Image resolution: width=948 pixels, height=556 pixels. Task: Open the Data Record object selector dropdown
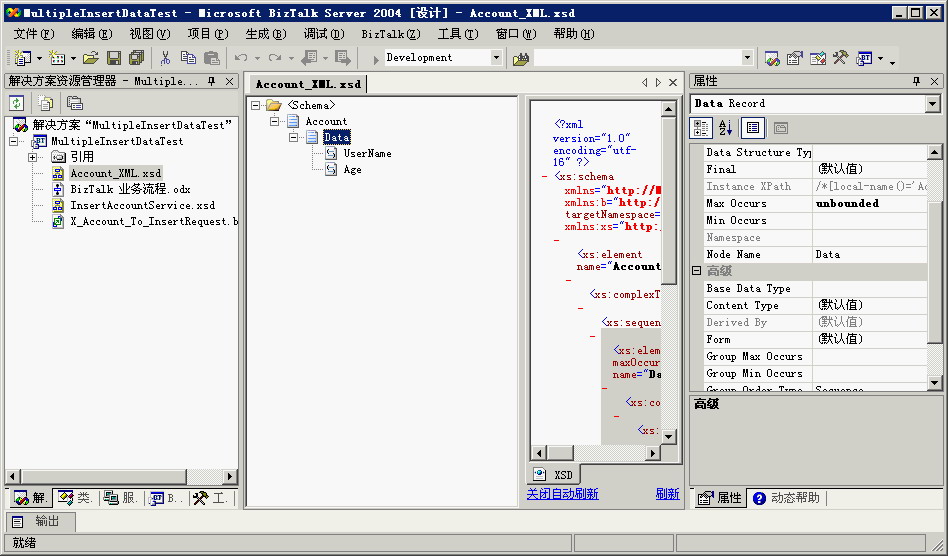point(932,104)
